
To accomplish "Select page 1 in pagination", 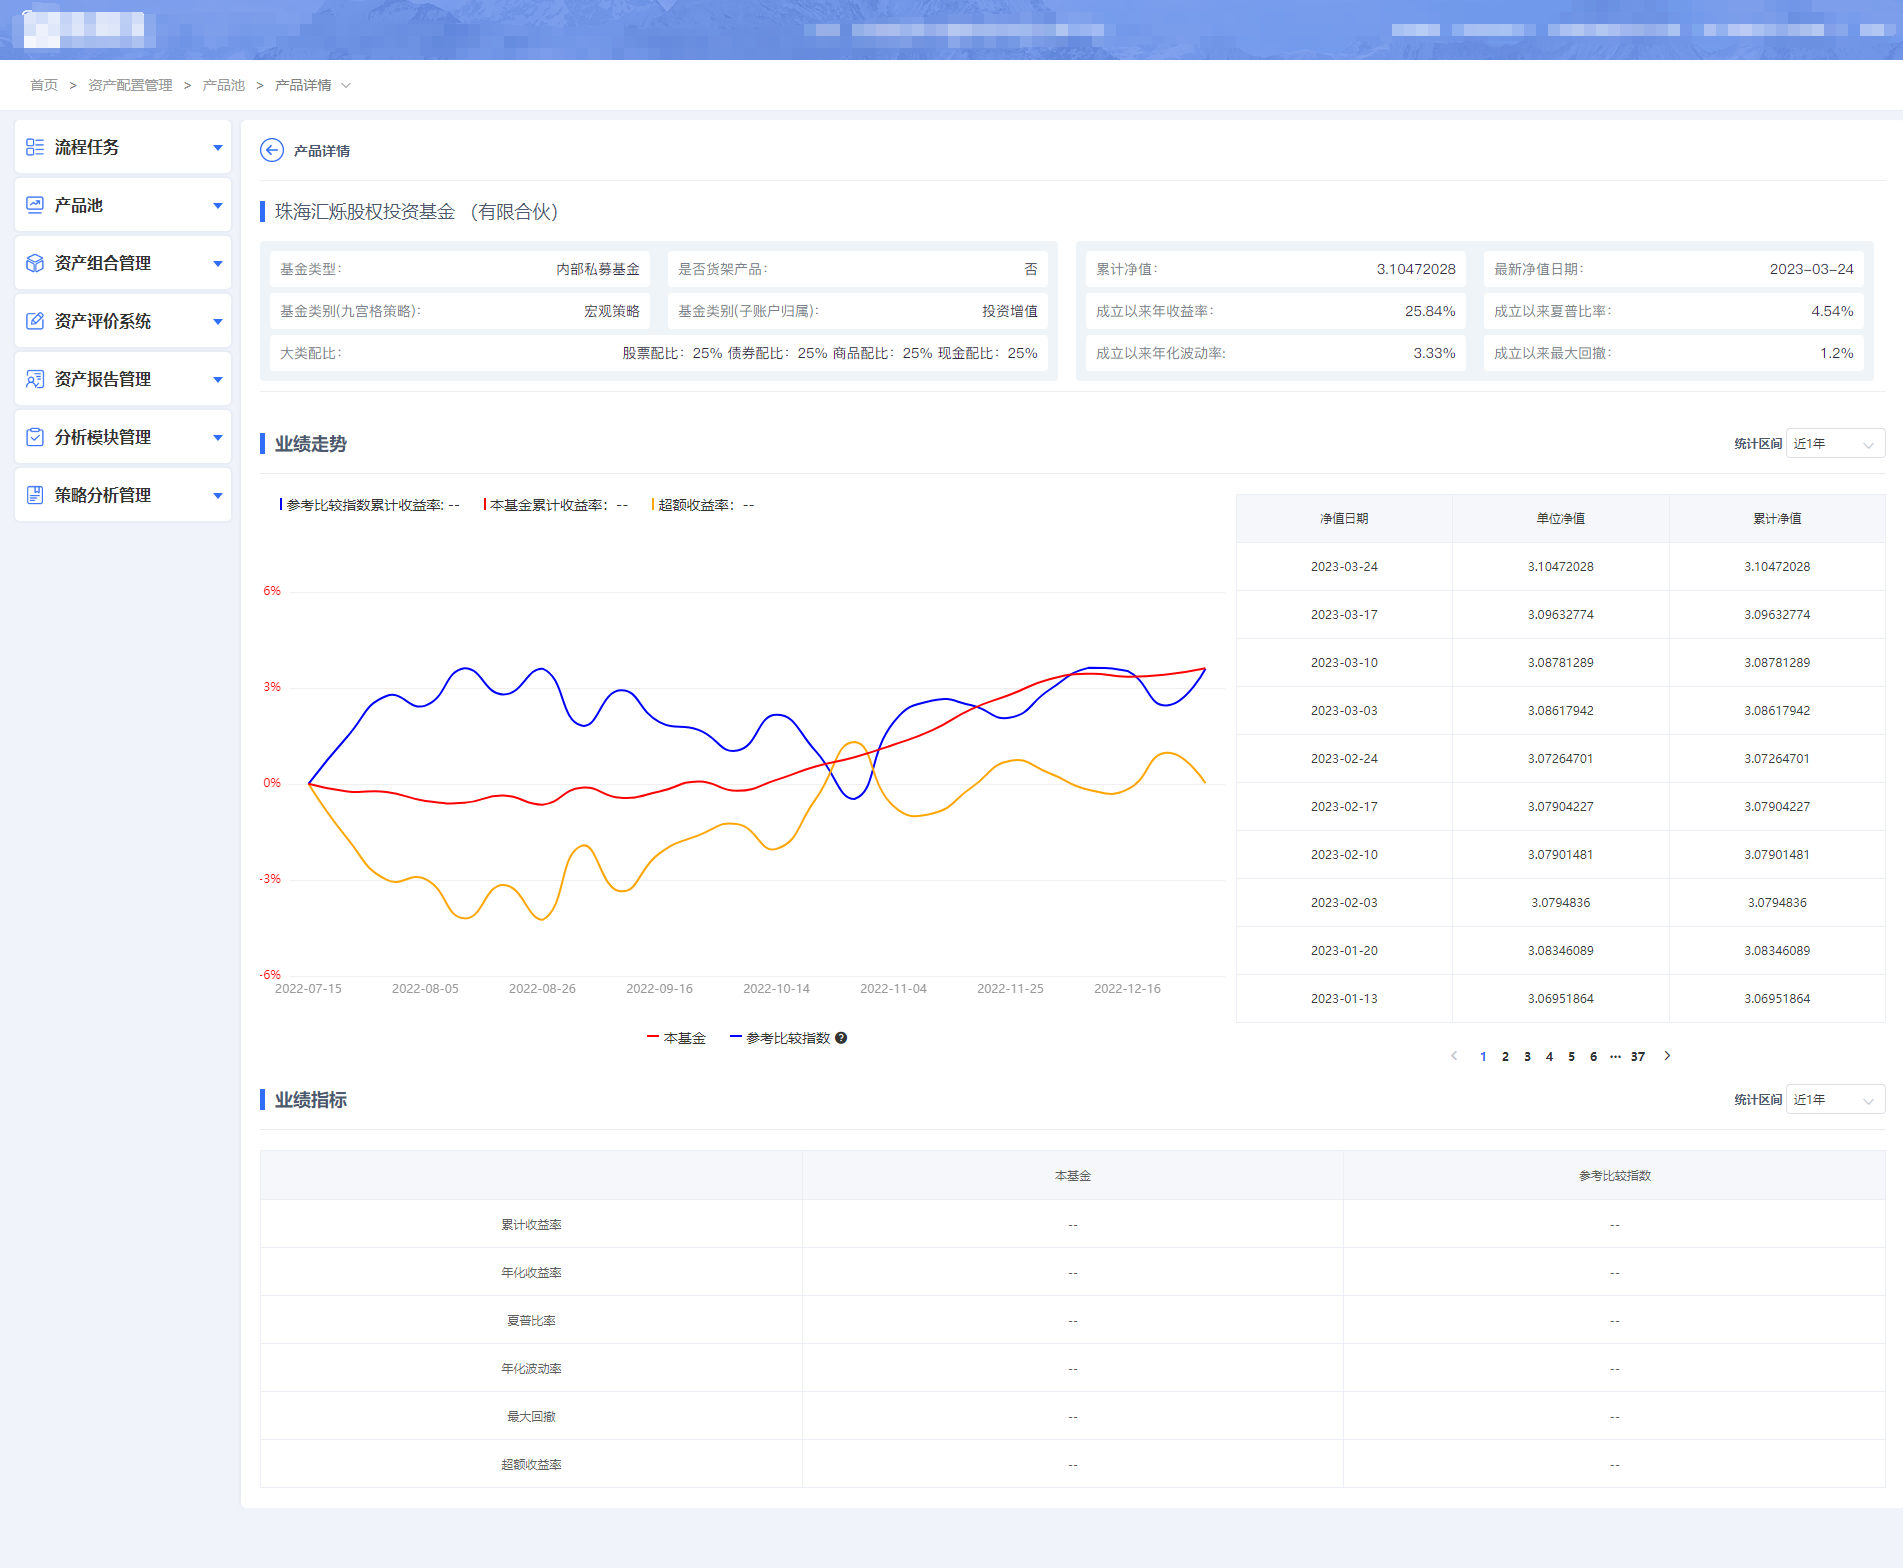I will 1483,1057.
